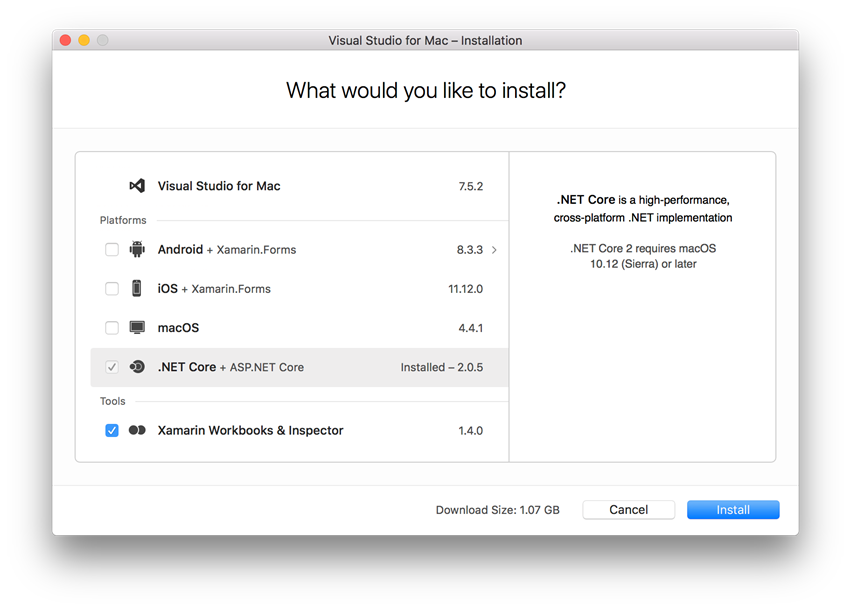Click the Android robot icon

(x=137, y=250)
